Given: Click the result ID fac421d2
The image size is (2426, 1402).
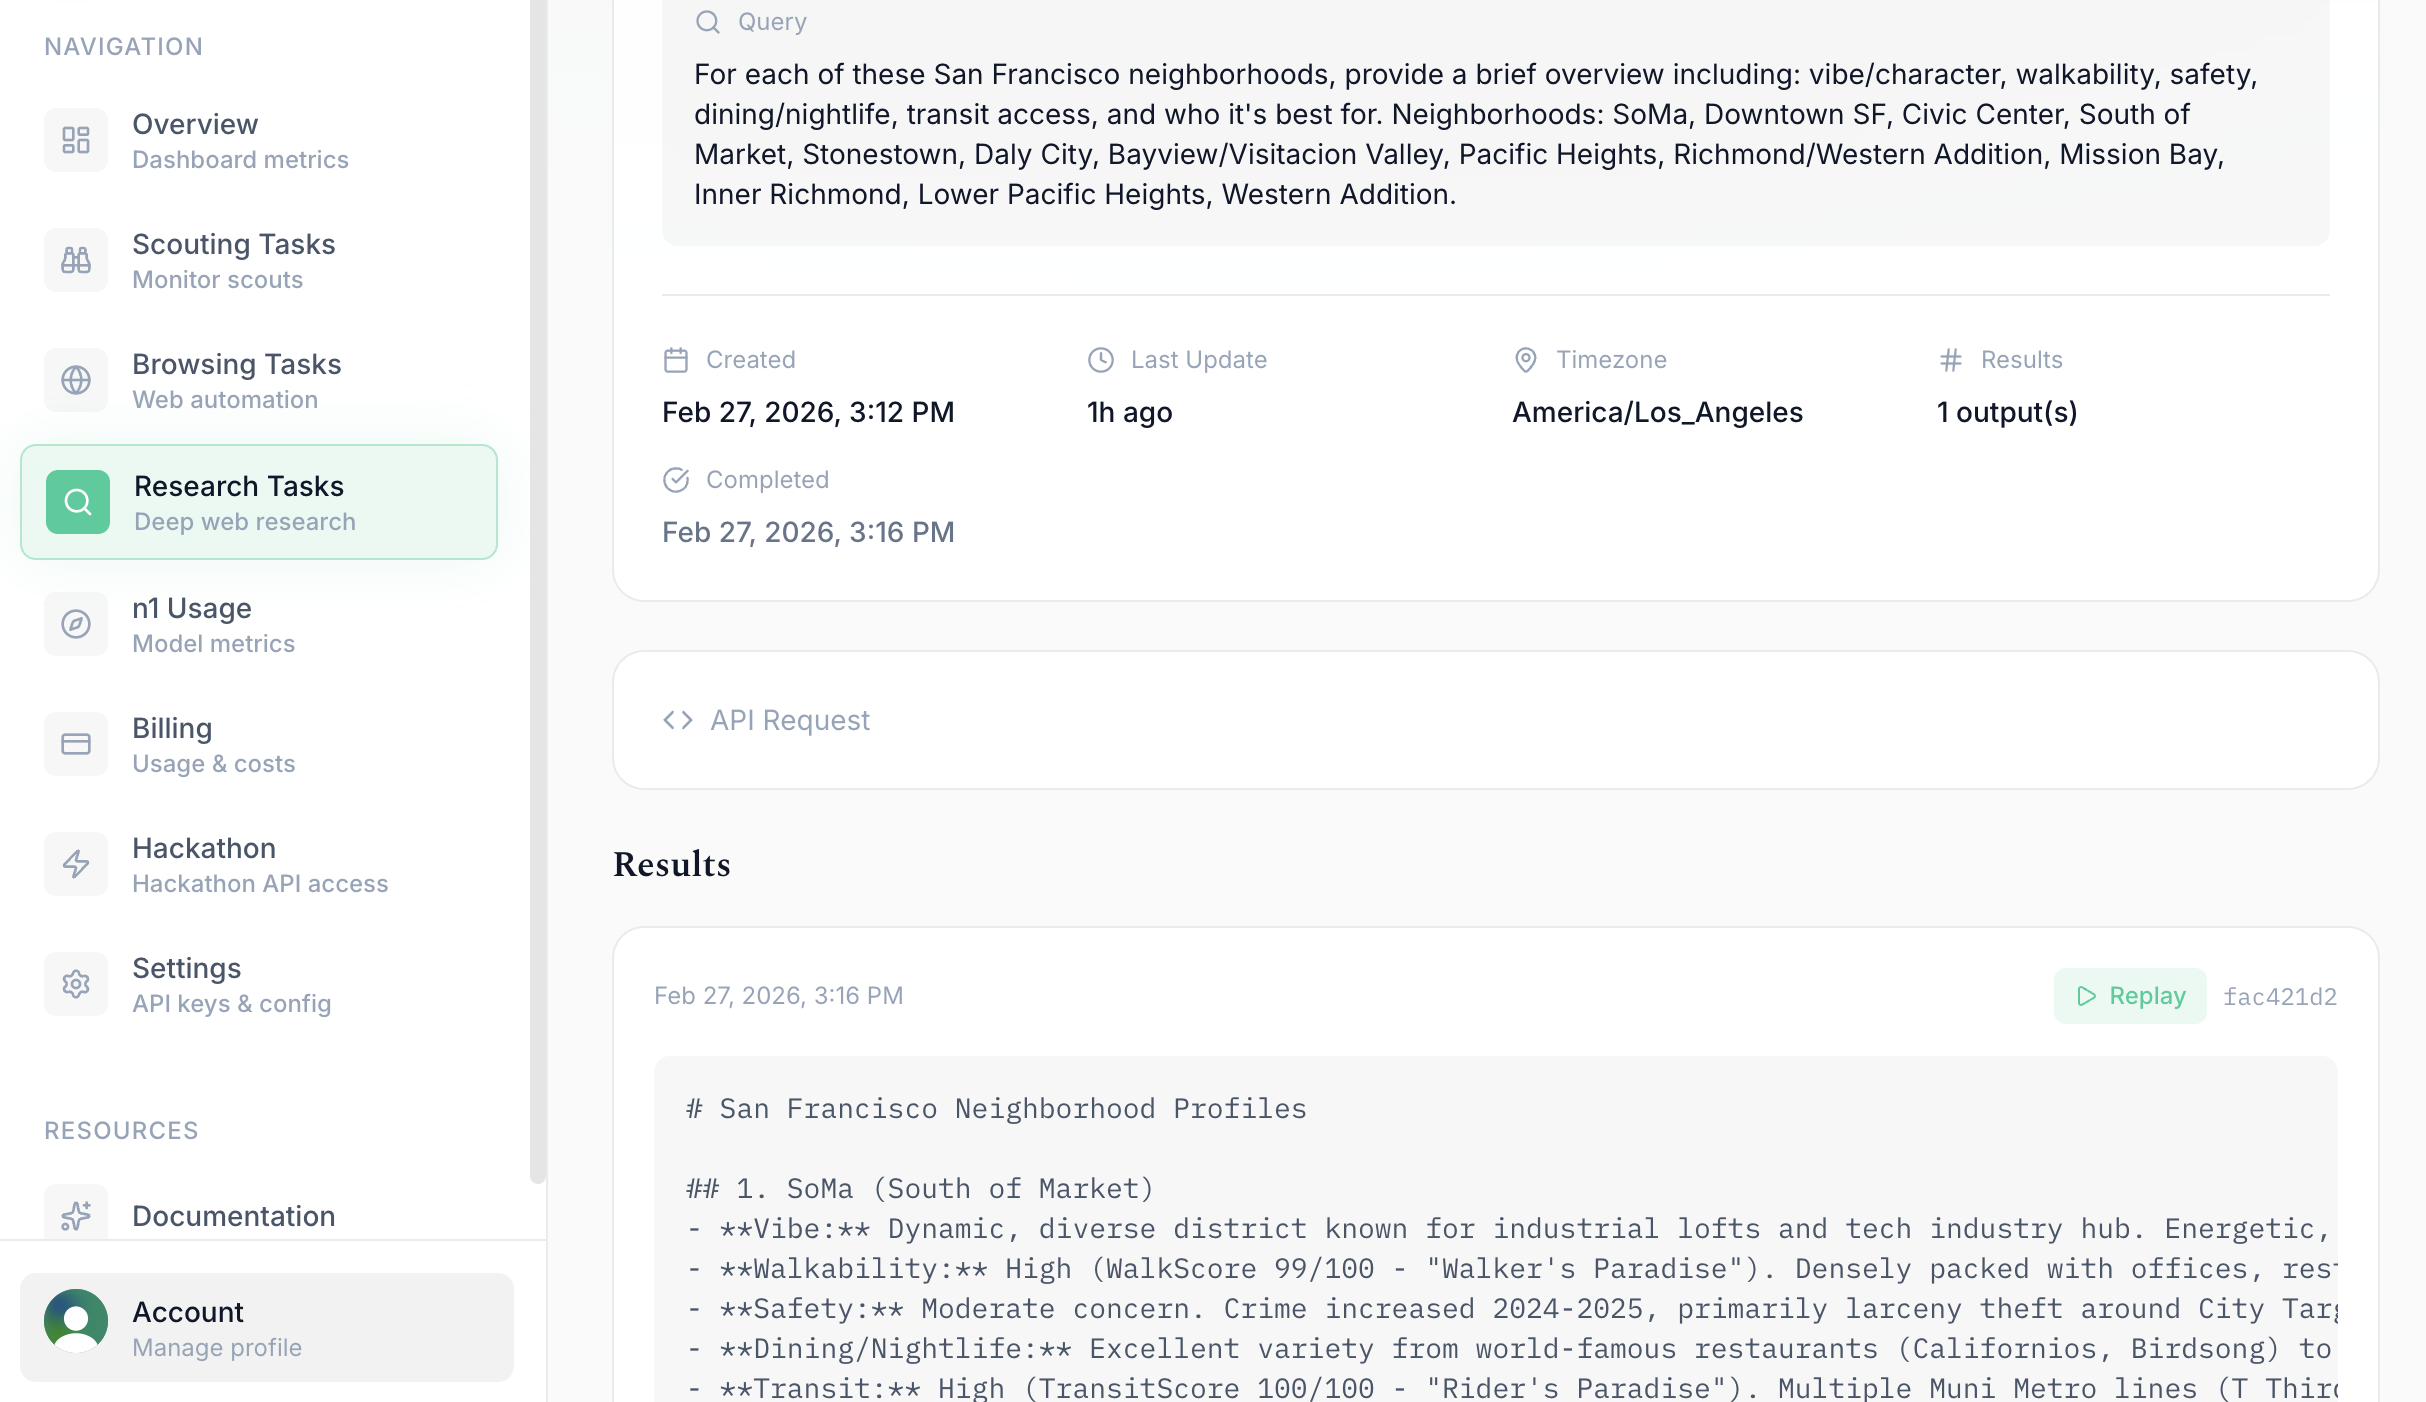Looking at the screenshot, I should 2279,997.
